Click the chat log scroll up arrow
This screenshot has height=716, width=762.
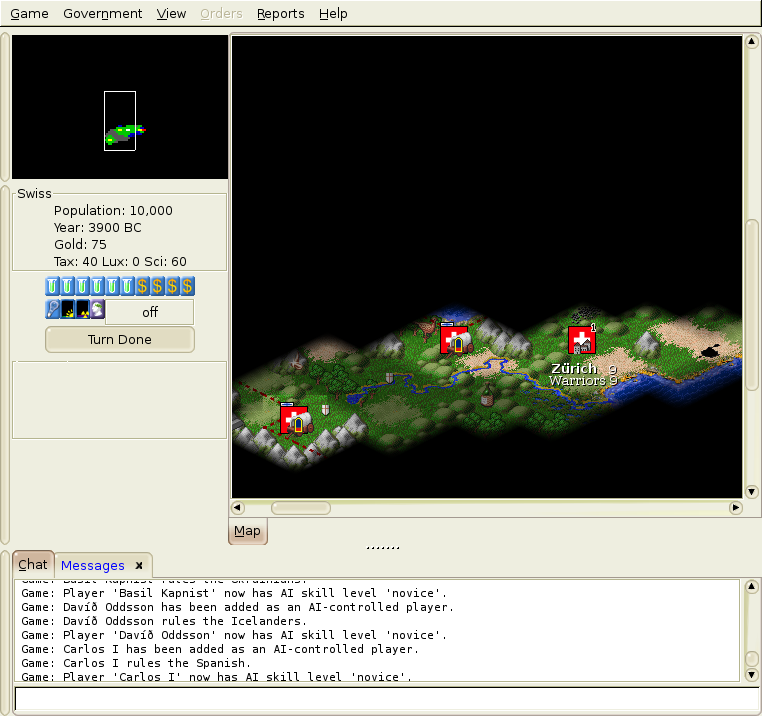751,587
